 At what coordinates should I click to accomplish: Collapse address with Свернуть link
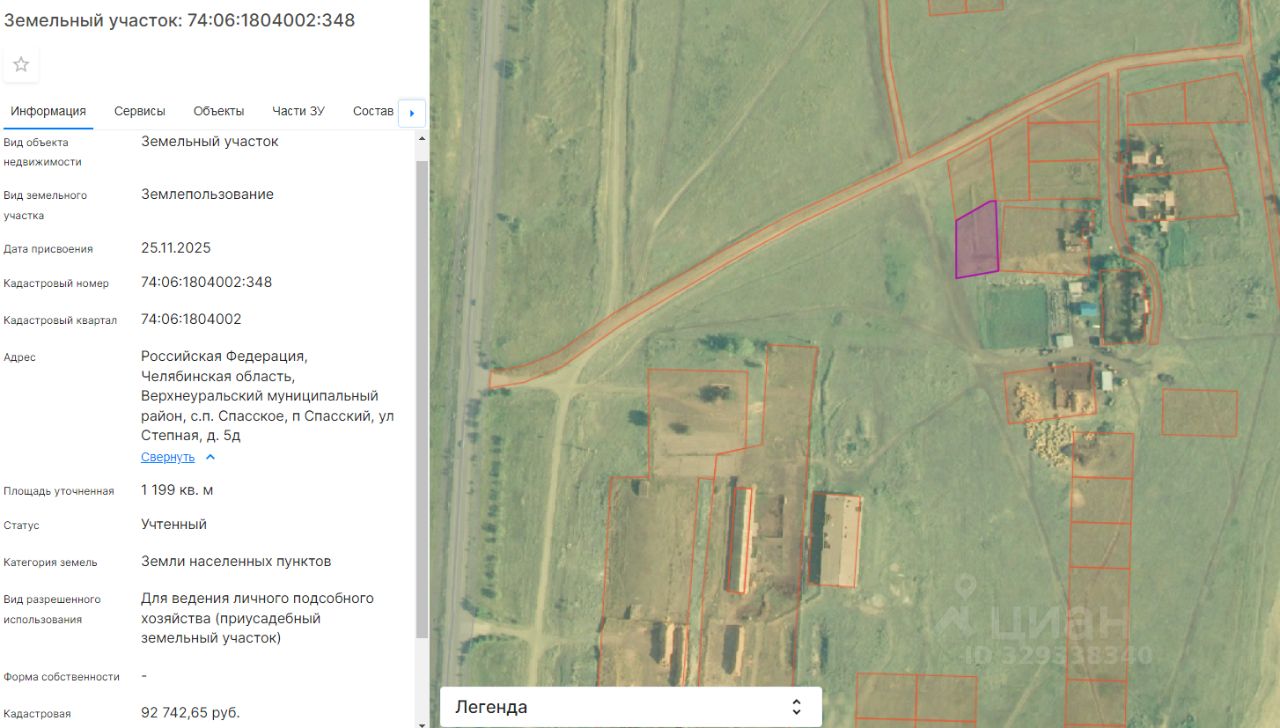168,457
